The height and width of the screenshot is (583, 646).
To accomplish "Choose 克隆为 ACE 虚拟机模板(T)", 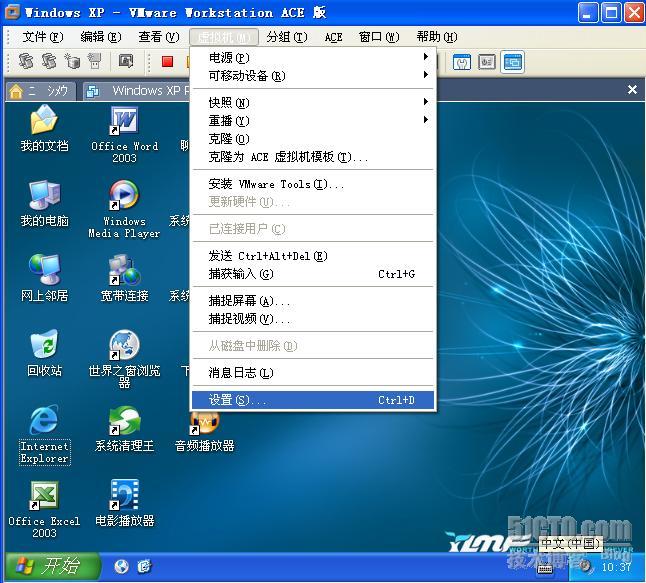I will (313, 157).
